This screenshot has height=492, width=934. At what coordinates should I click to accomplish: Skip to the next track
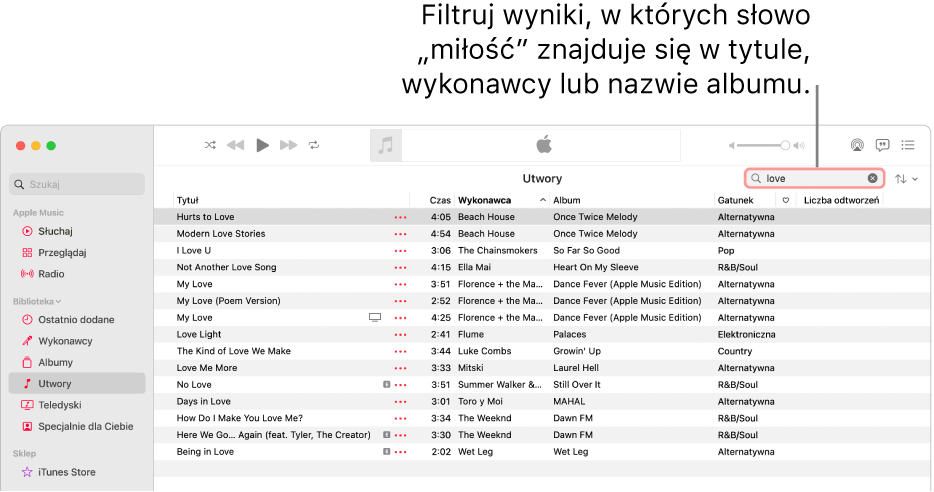[289, 145]
